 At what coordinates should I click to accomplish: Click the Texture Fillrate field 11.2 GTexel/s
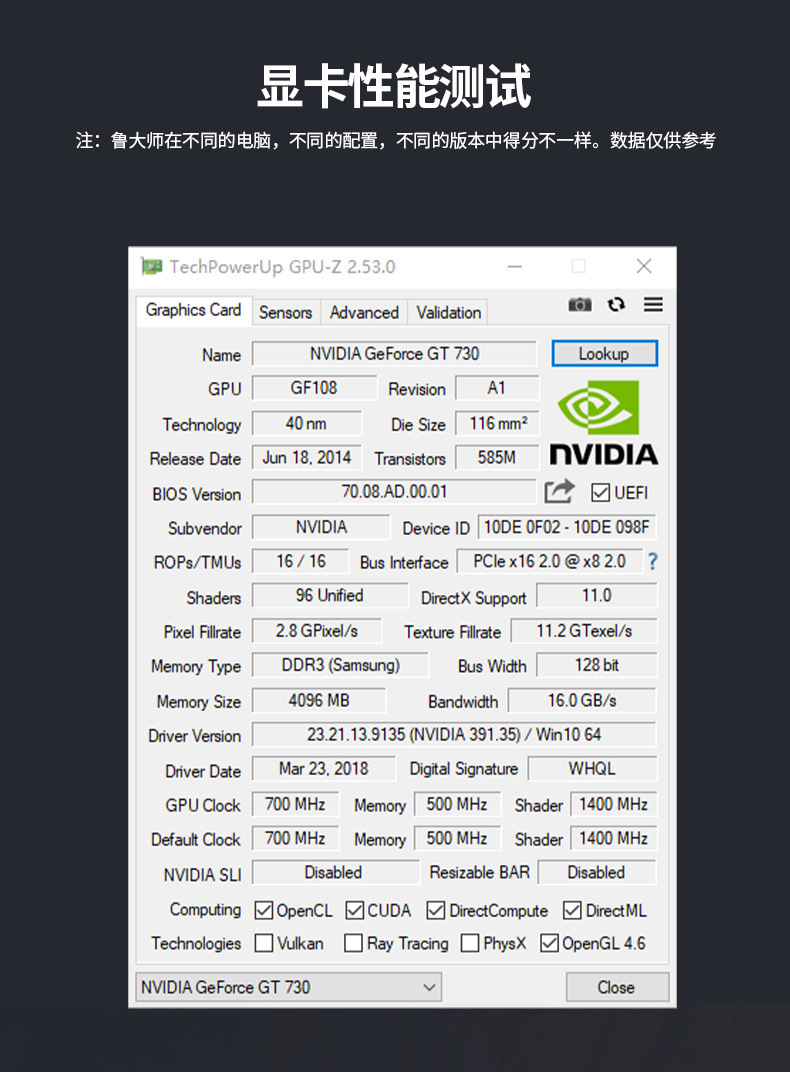(x=584, y=631)
